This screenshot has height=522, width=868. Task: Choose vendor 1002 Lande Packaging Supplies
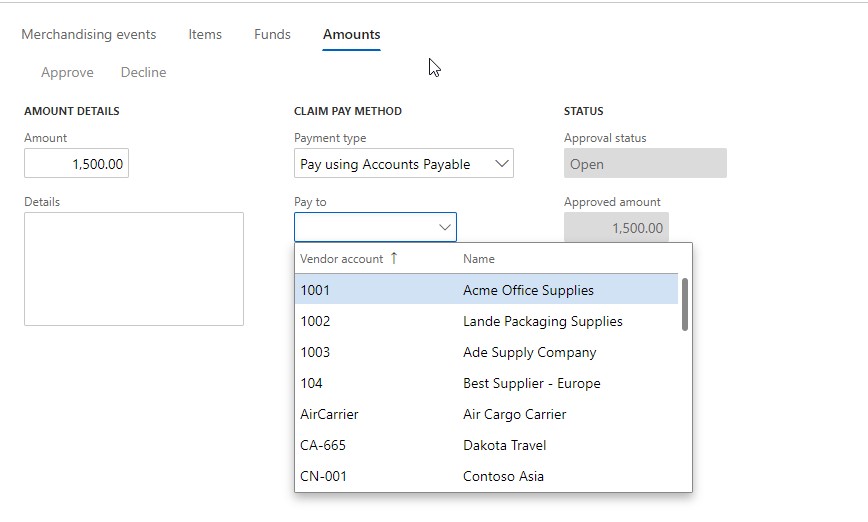[x=487, y=321]
